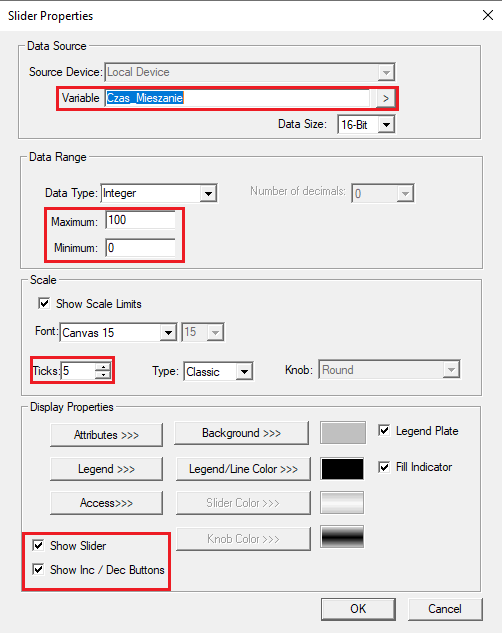Click the black legend color swatch
The width and height of the screenshot is (502, 633).
point(342,469)
